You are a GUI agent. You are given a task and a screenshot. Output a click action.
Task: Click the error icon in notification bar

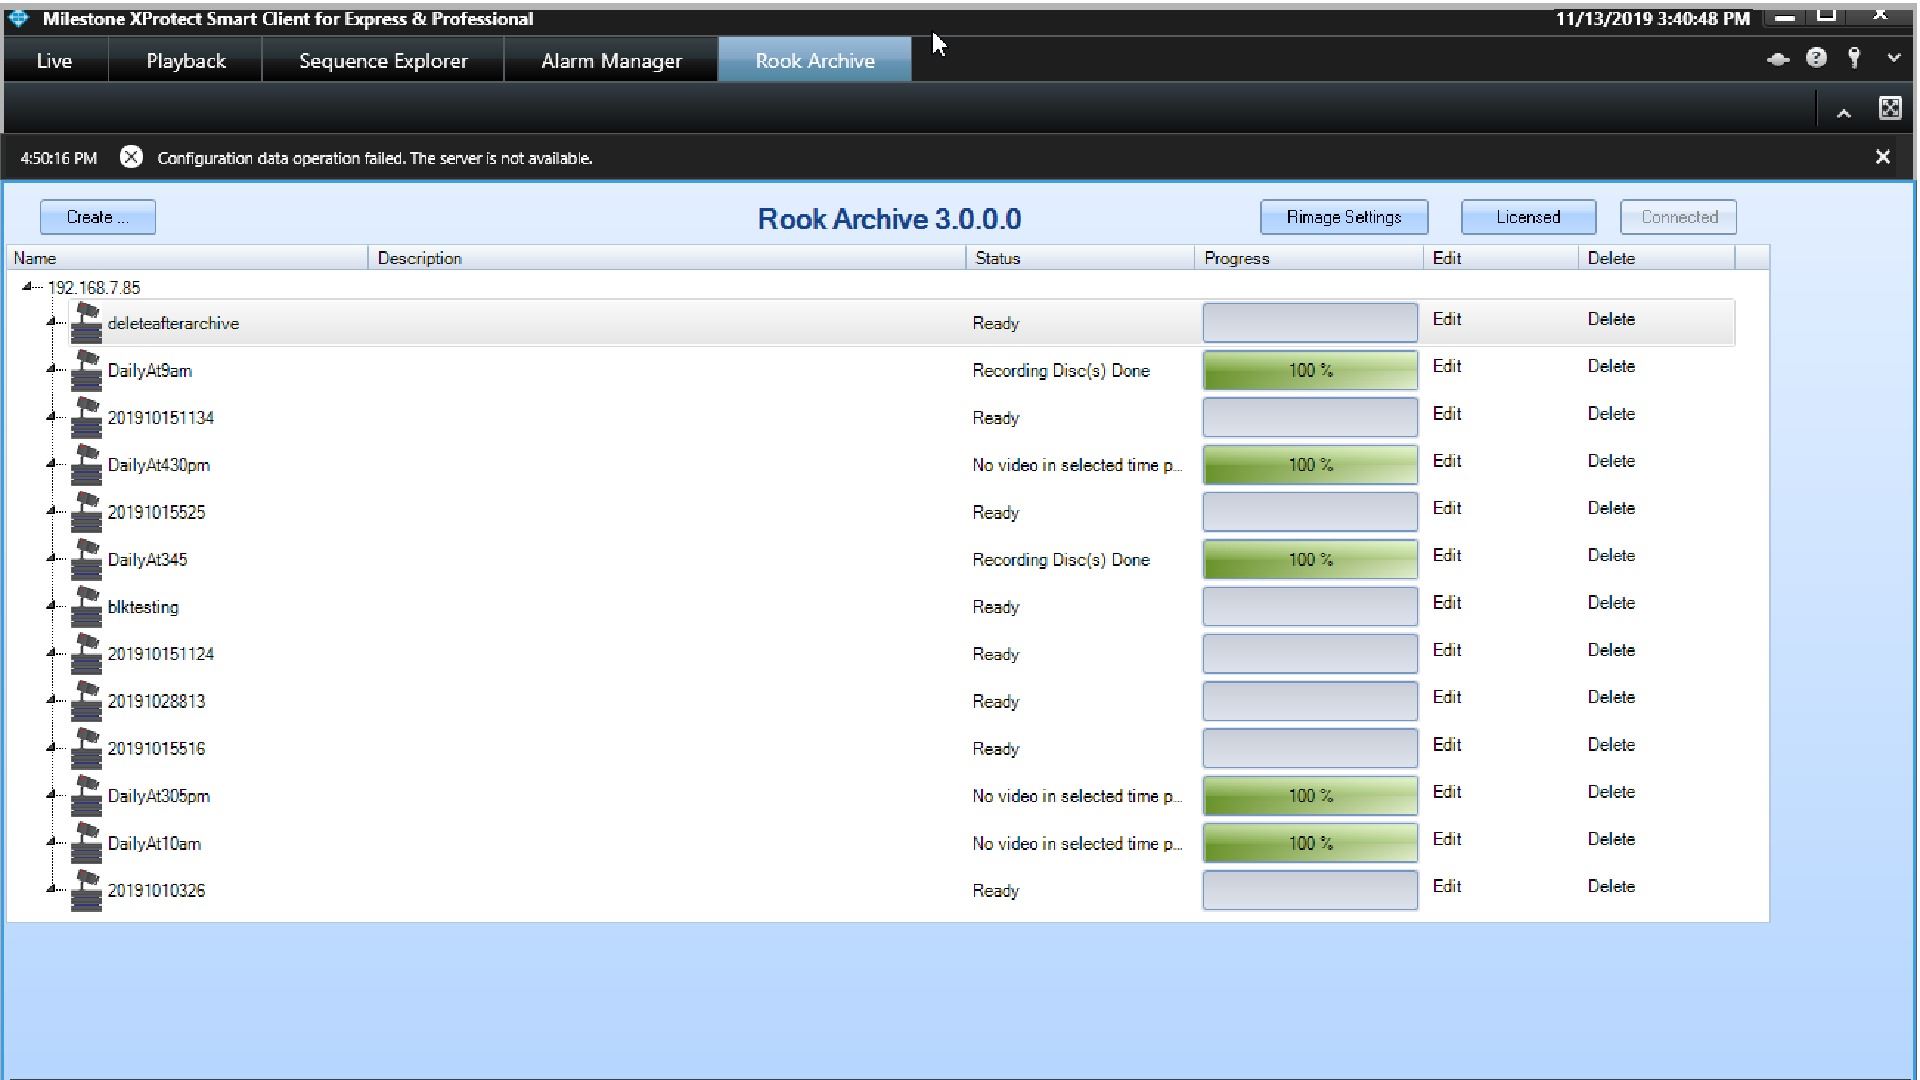(x=131, y=157)
